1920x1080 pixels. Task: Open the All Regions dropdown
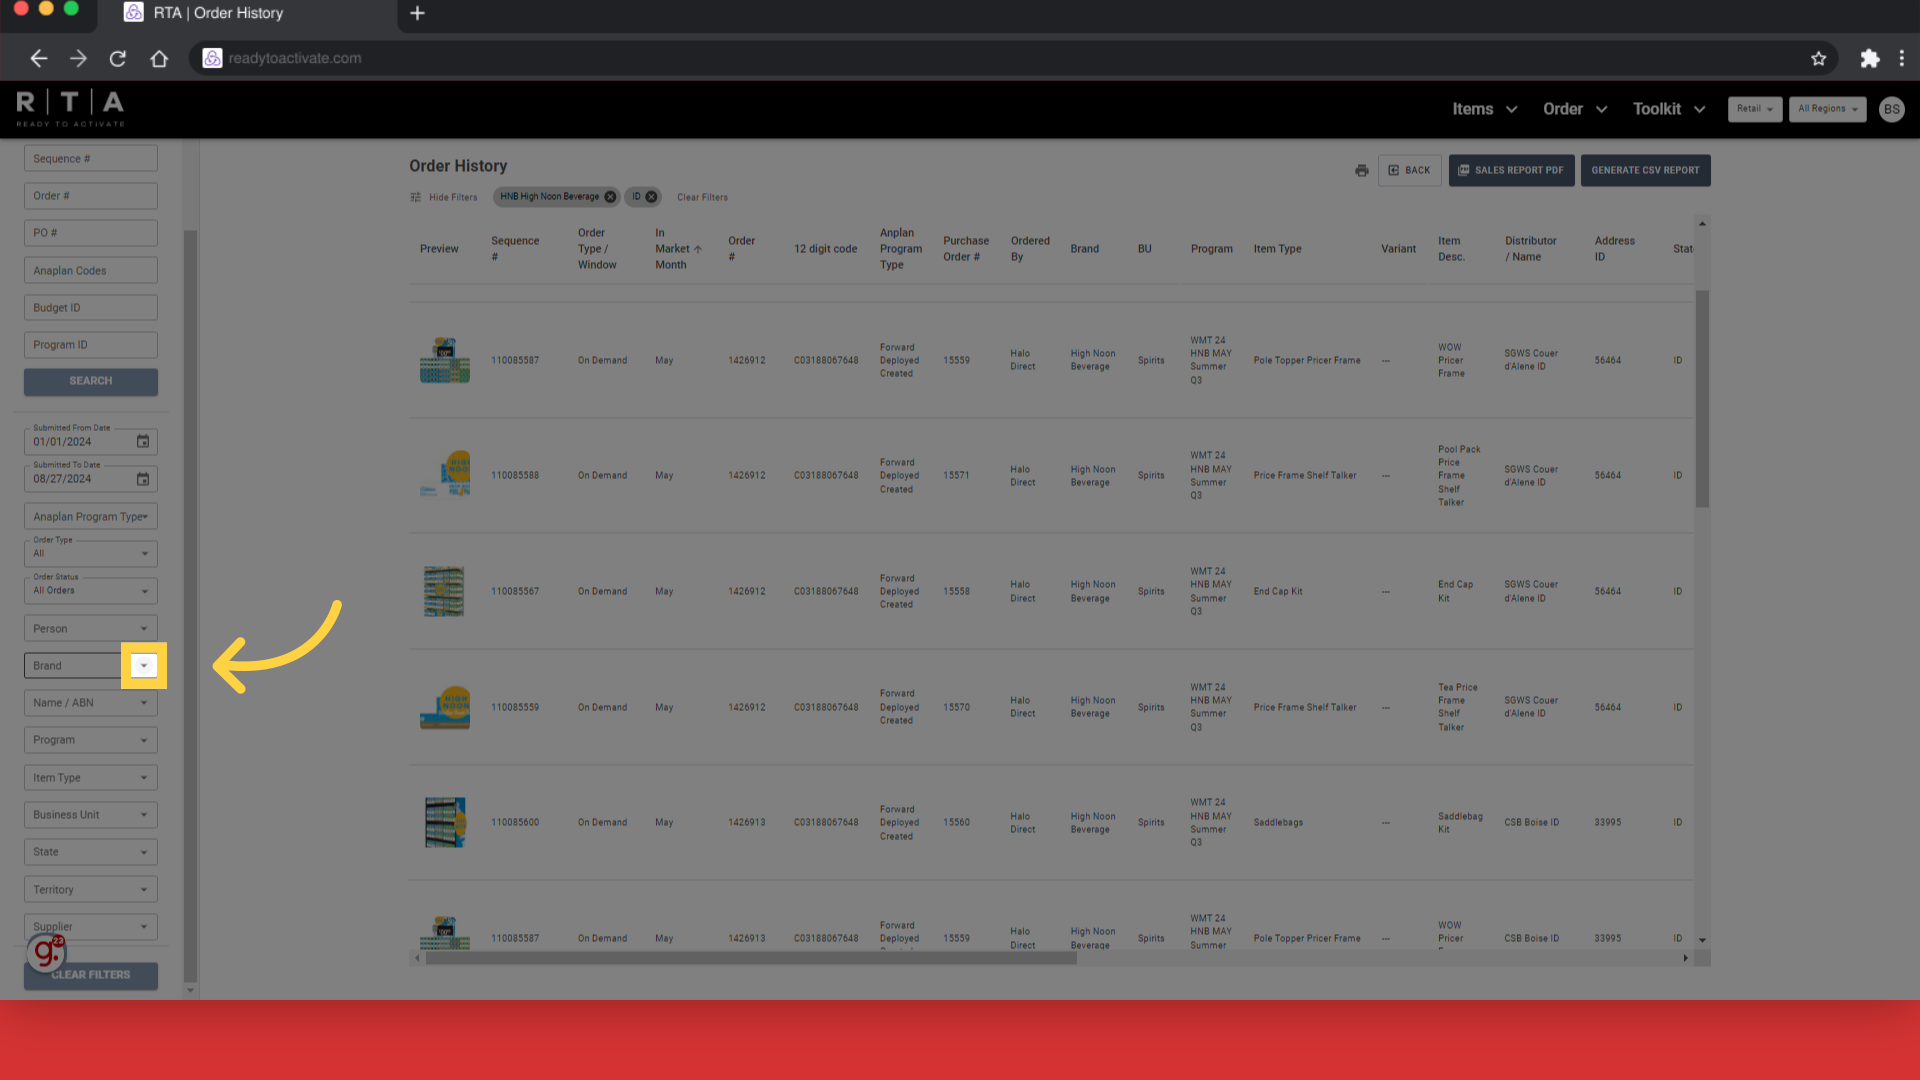[x=1827, y=109]
